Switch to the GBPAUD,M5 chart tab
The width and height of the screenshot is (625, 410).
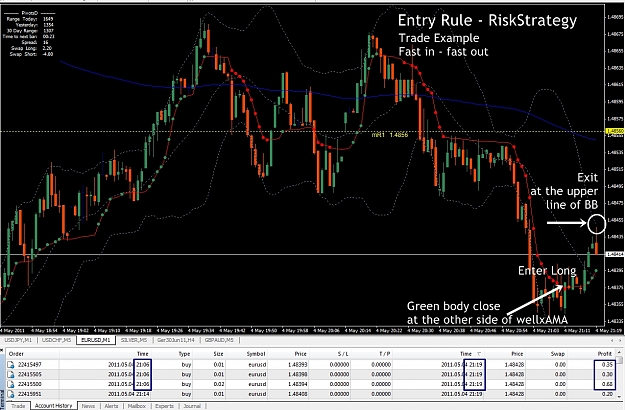tap(219, 340)
